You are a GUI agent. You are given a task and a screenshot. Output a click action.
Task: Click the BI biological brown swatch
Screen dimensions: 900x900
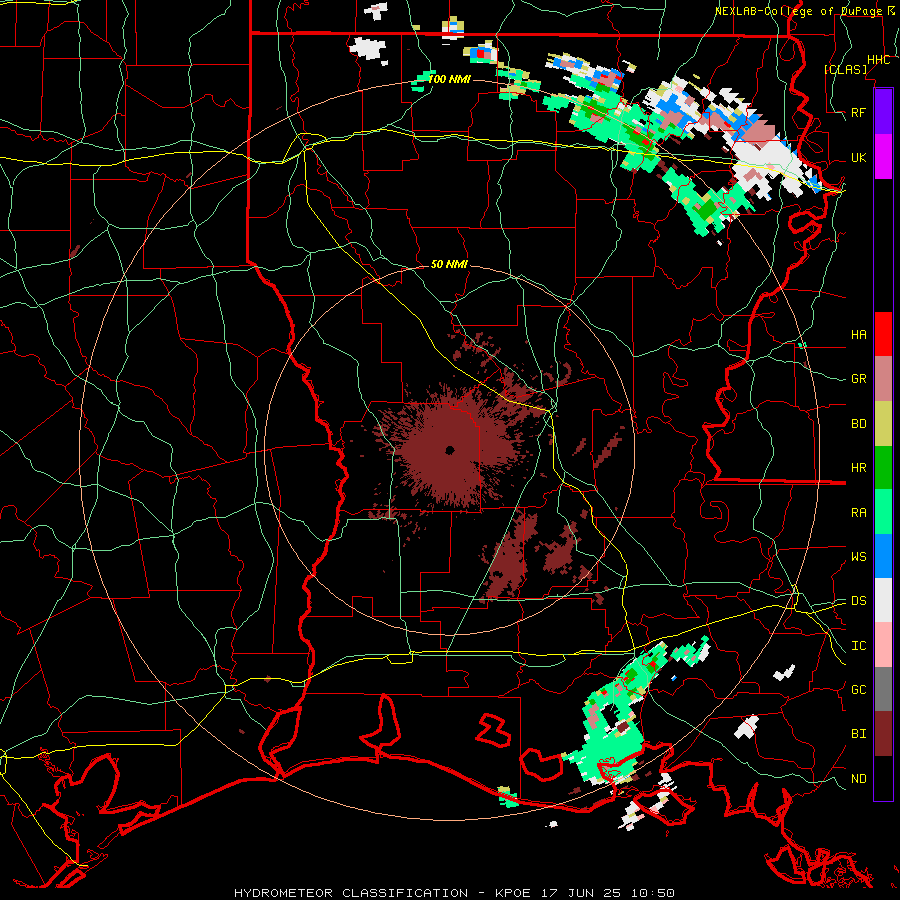pos(883,734)
